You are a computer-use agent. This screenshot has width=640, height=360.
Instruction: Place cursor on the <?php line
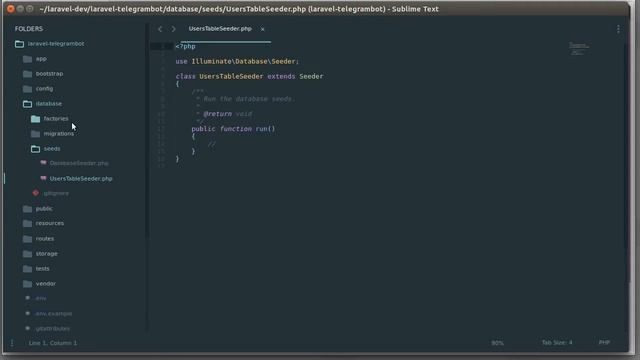185,46
